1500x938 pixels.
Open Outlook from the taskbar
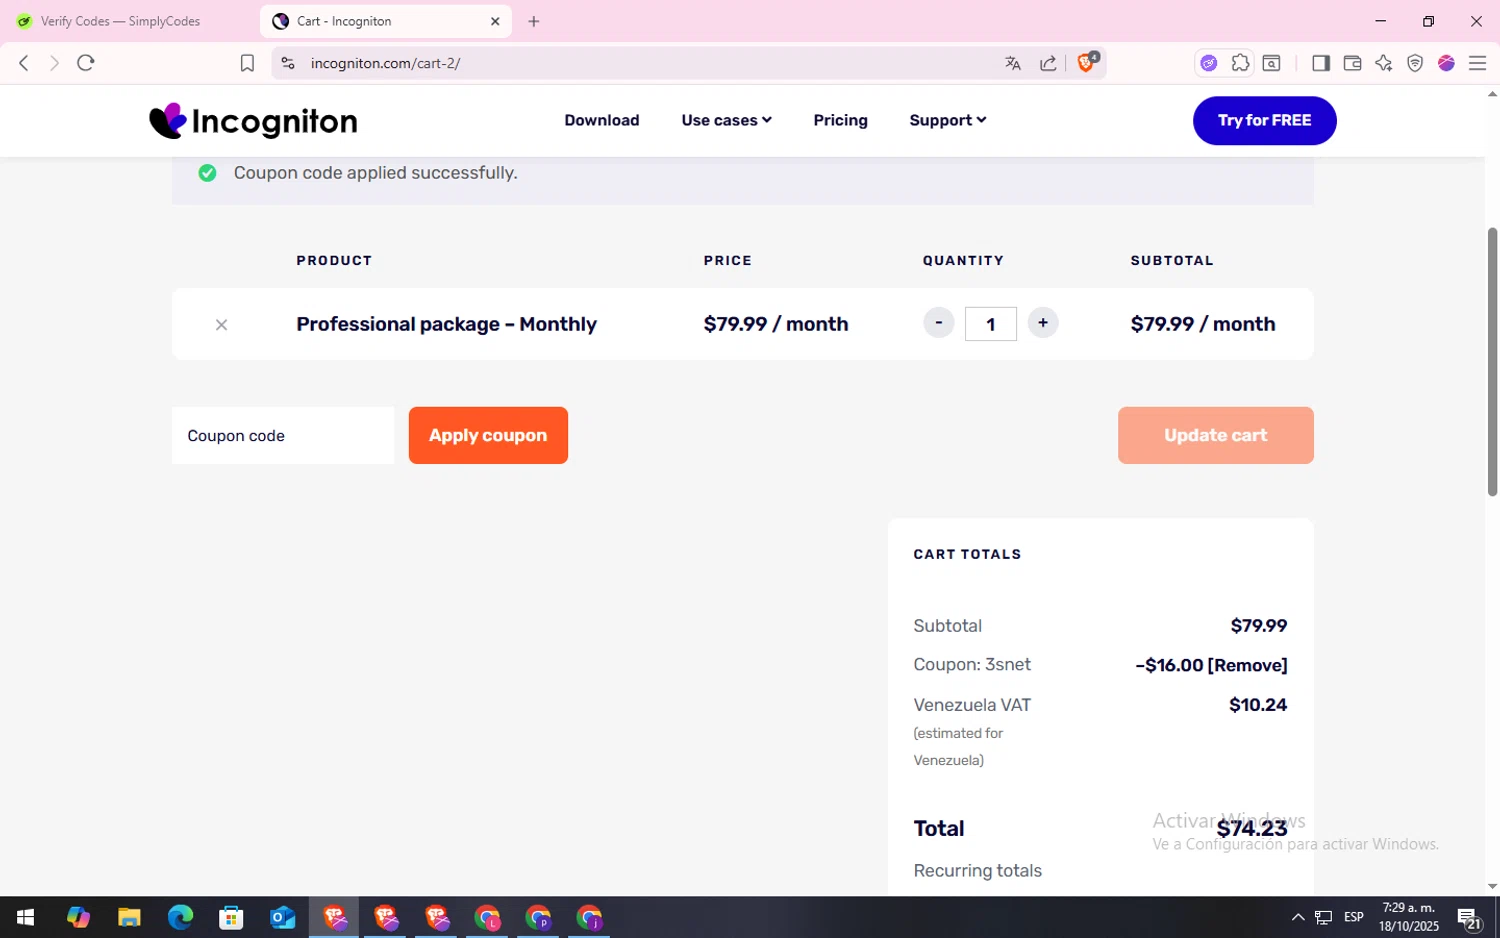click(x=283, y=917)
